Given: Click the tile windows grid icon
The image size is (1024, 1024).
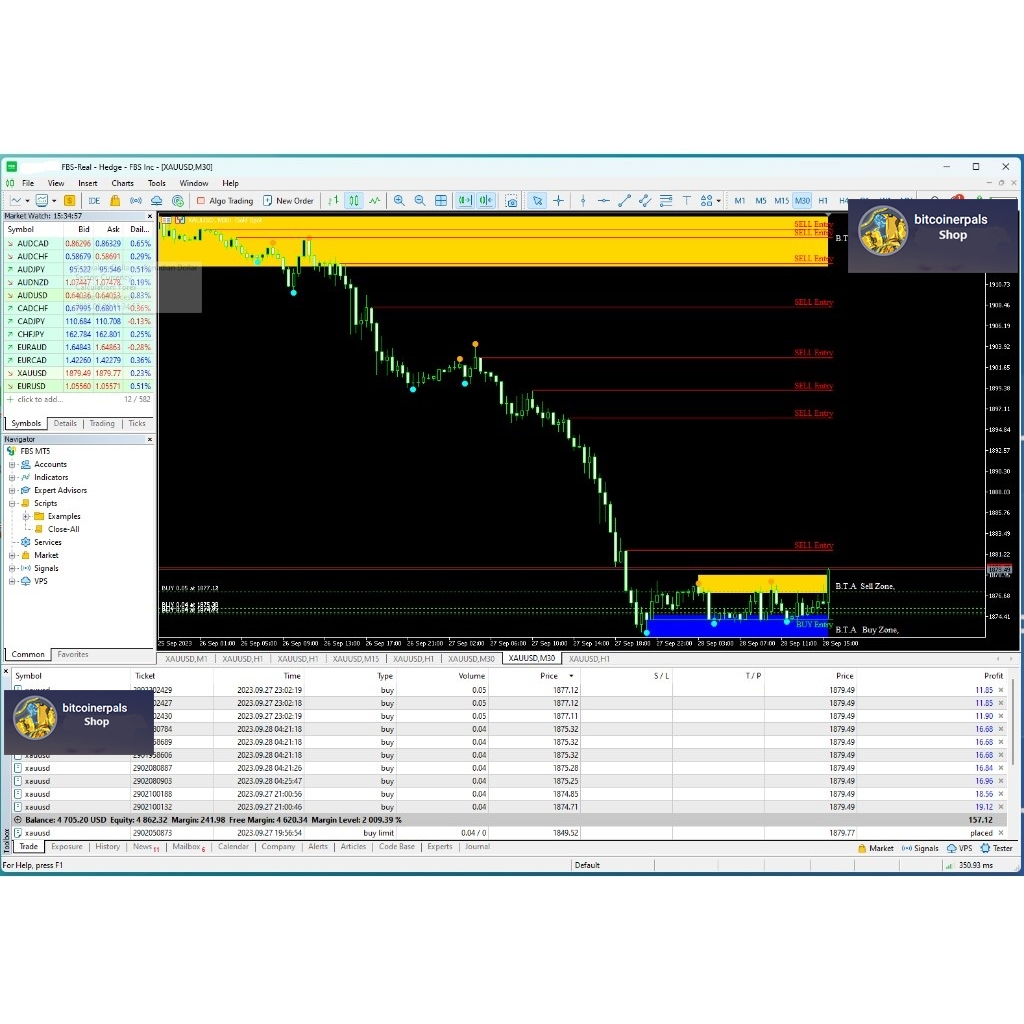Looking at the screenshot, I should [441, 201].
